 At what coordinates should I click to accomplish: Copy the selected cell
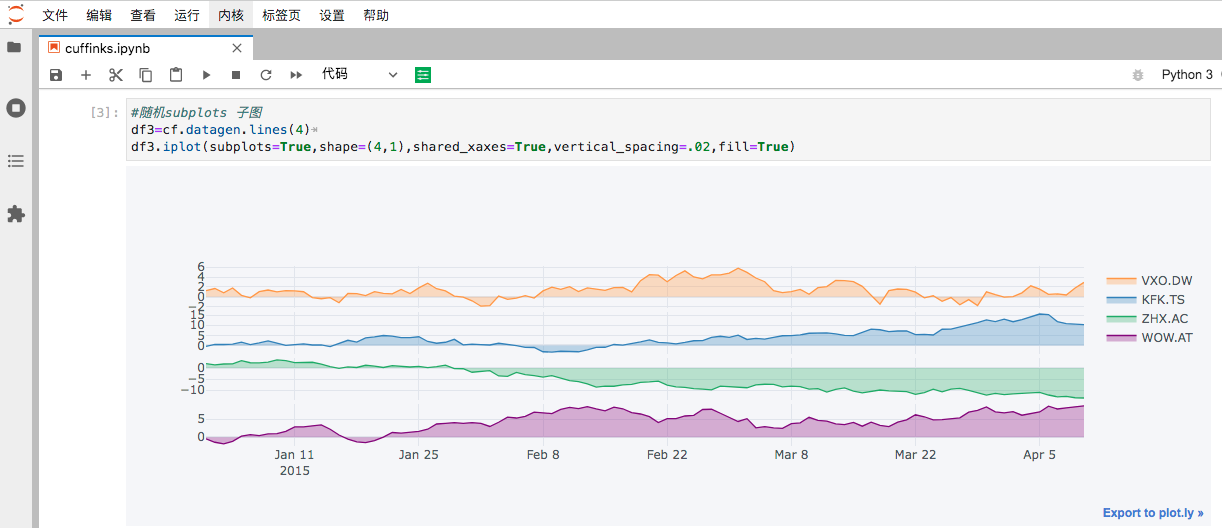(x=146, y=75)
